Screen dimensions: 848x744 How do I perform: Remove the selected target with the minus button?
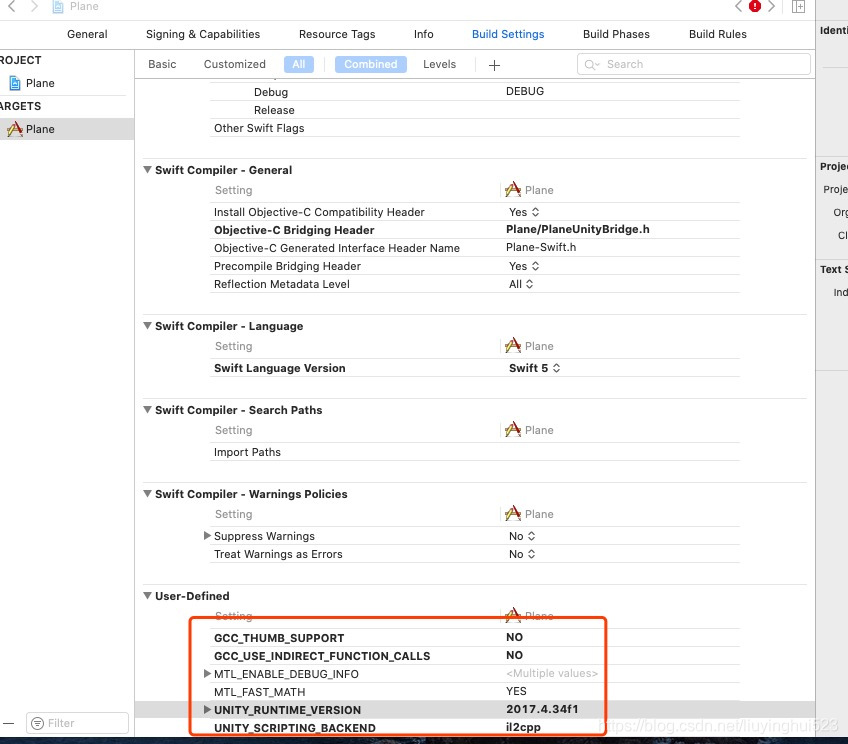(x=9, y=723)
